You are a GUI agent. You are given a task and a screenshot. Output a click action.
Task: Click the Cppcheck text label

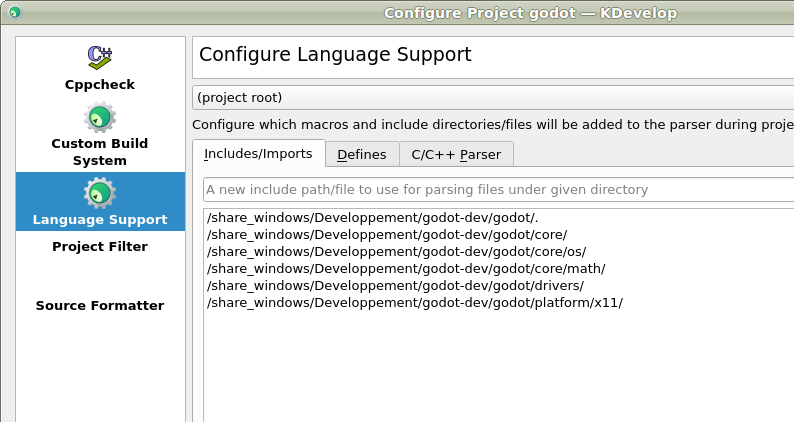(x=100, y=85)
